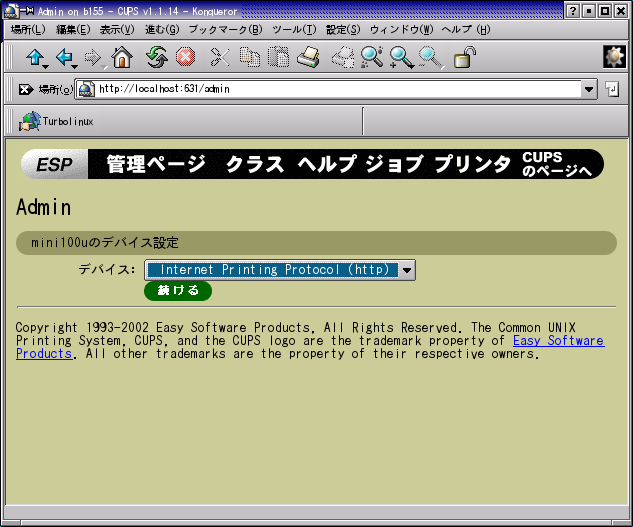The height and width of the screenshot is (527, 633).
Task: Click the デバイス: label
Action: pyautogui.click(x=107, y=269)
